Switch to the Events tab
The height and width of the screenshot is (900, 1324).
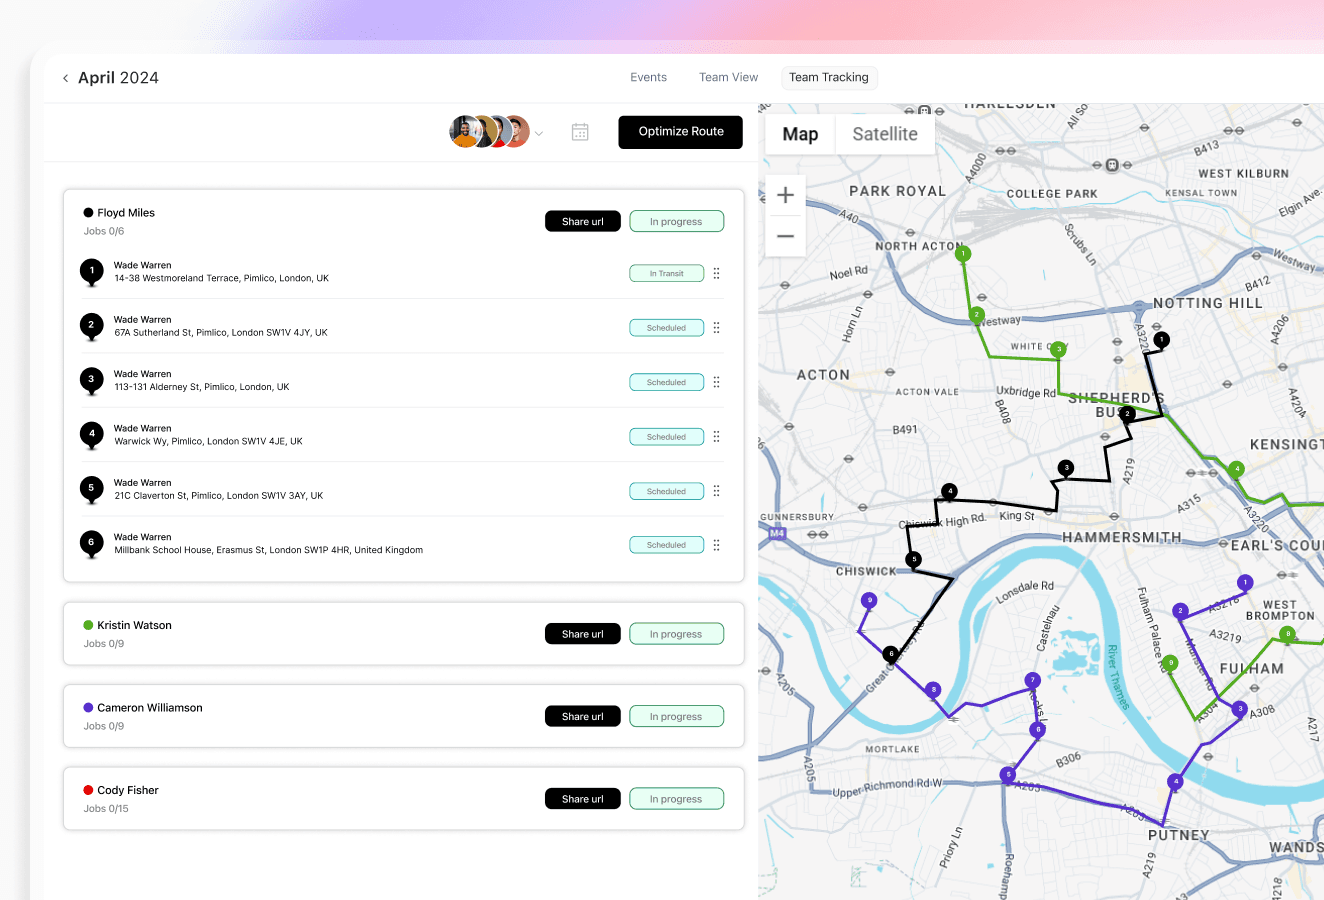[x=648, y=77]
